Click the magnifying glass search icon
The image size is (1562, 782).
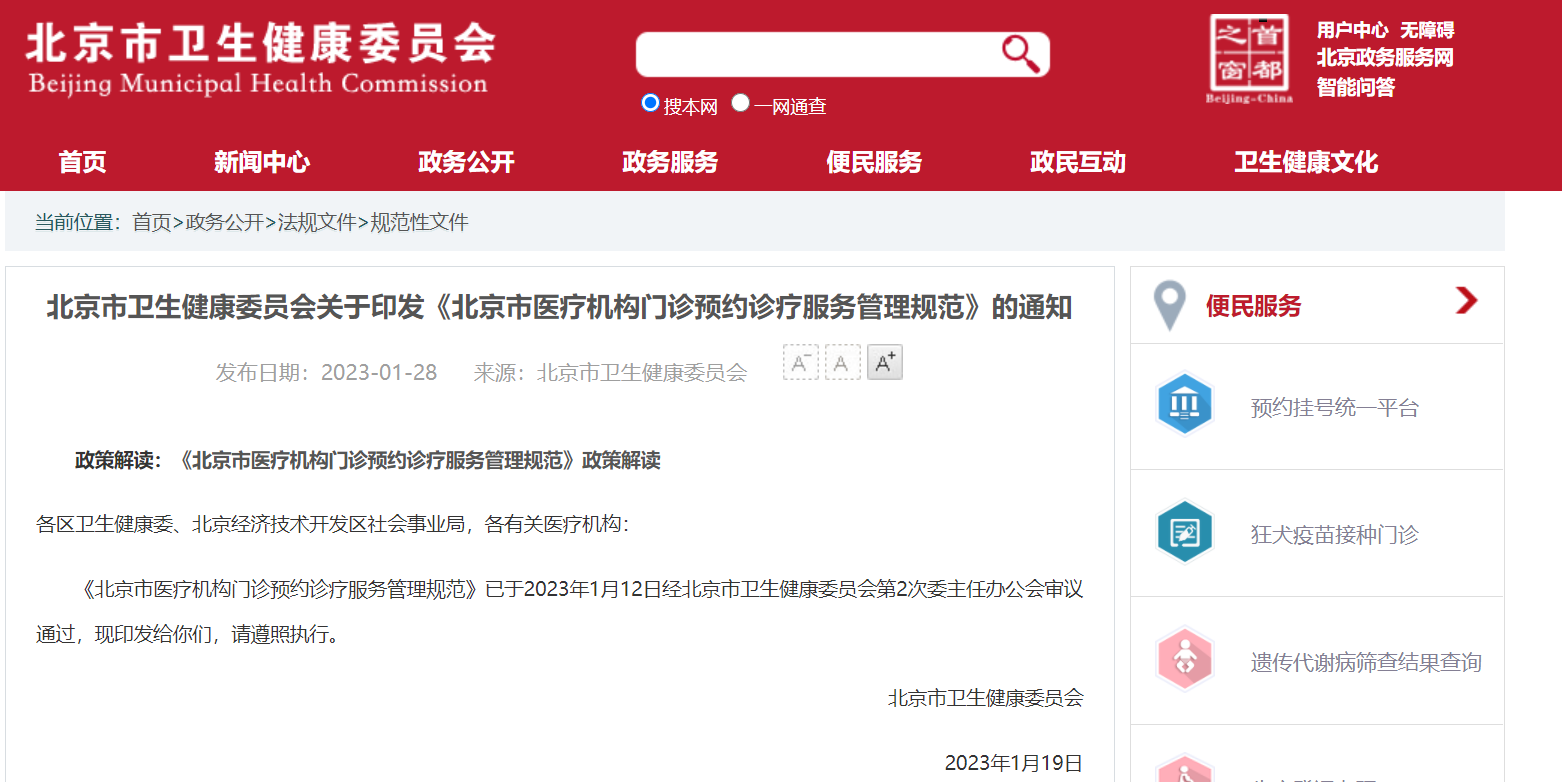point(1020,54)
